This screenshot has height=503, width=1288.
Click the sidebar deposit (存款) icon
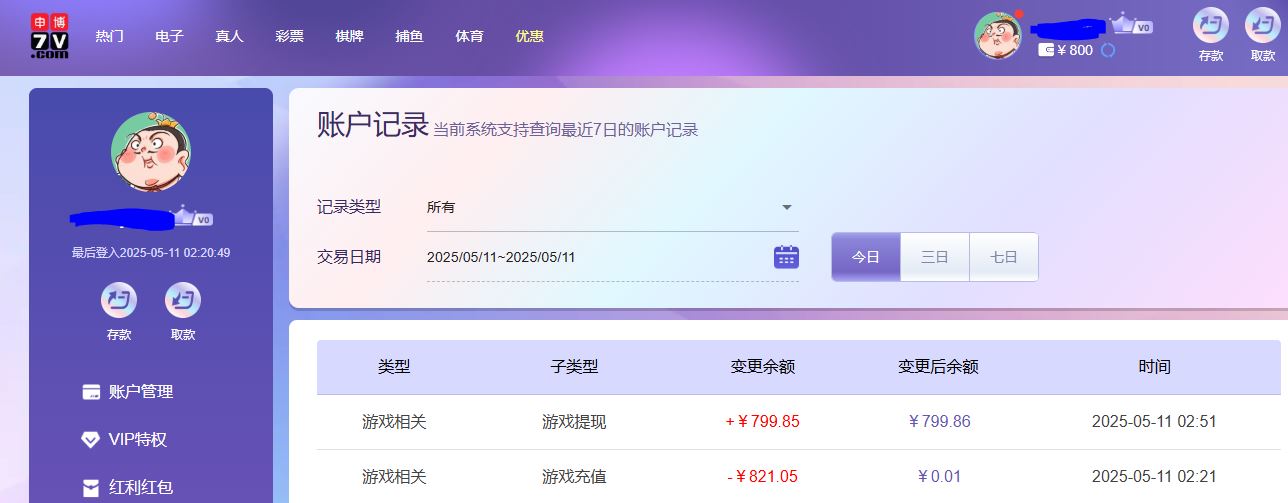(x=119, y=300)
